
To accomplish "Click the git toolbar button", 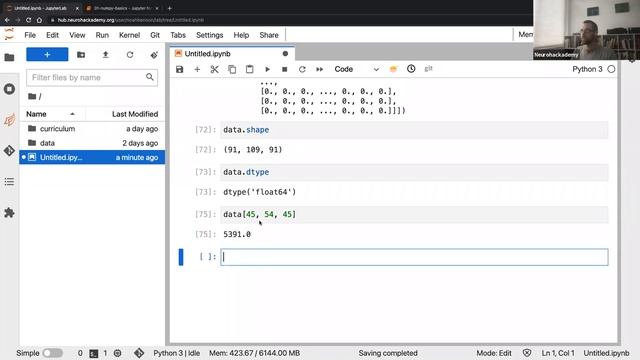I will [428, 69].
